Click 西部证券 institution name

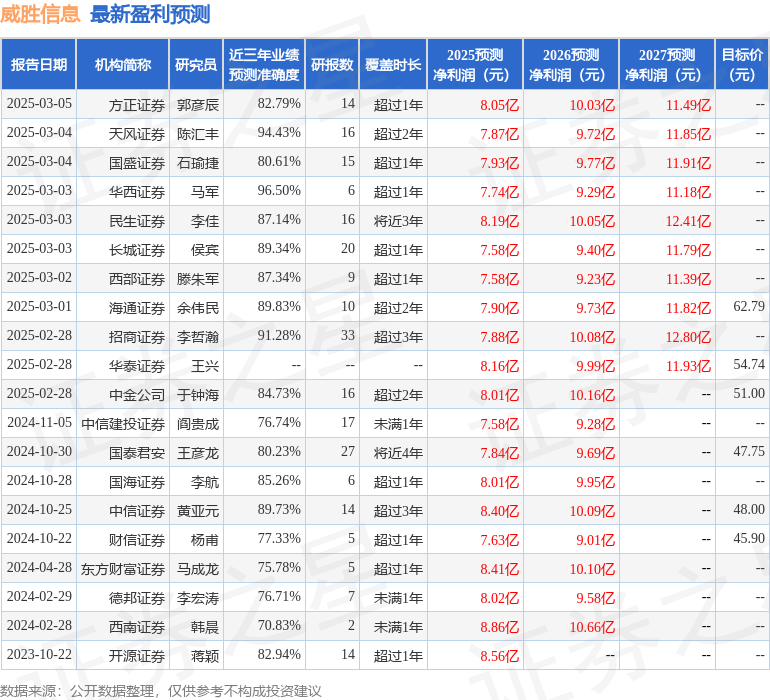[137, 279]
